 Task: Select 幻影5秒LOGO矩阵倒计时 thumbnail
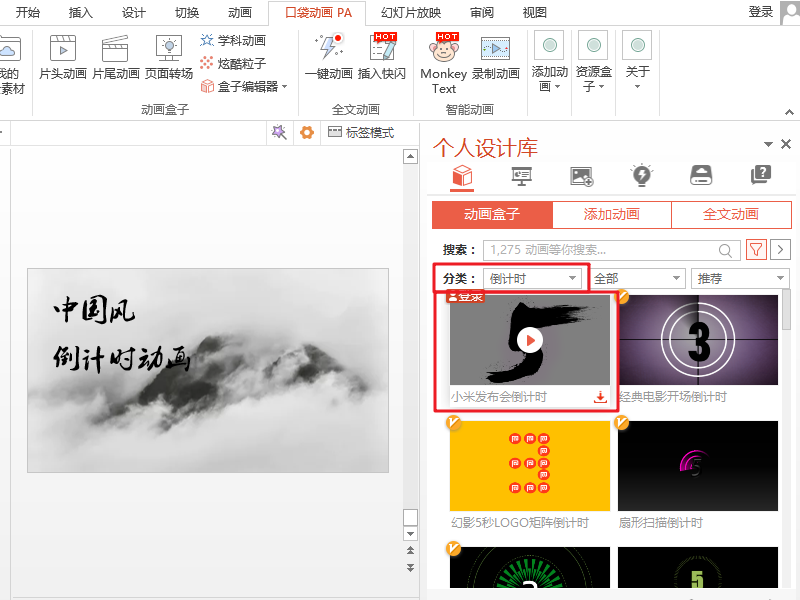[x=530, y=466]
